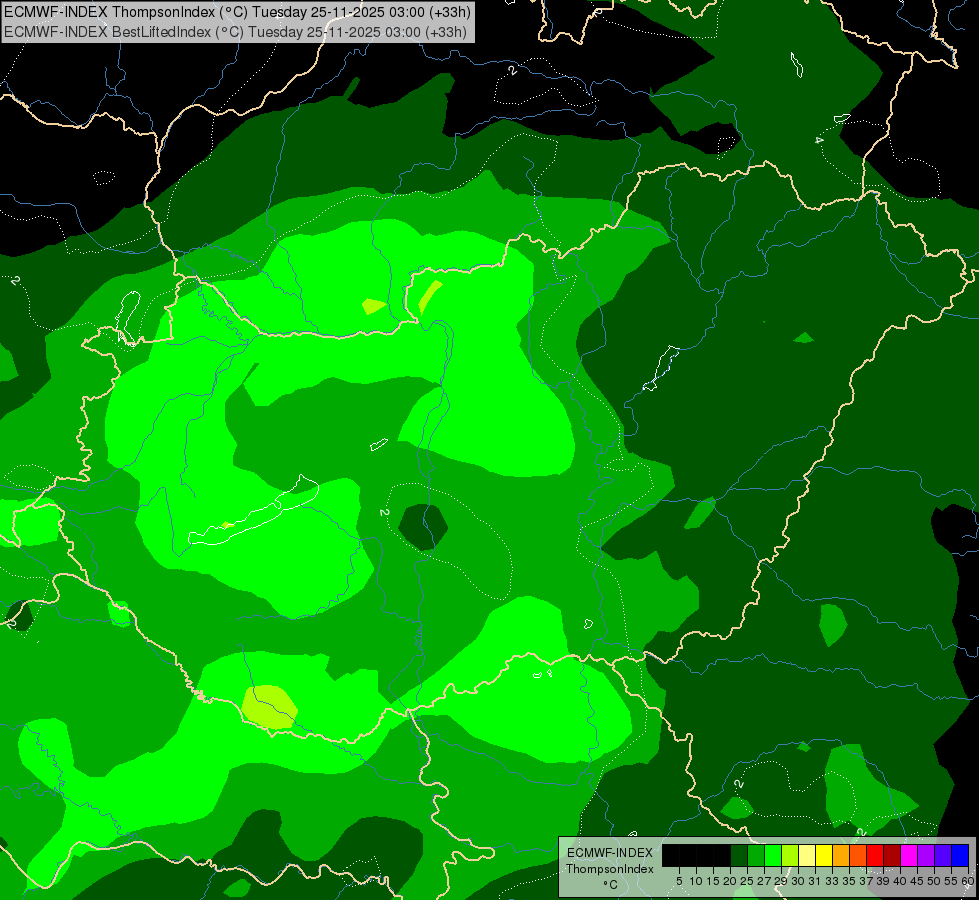This screenshot has width=979, height=900.
Task: Click the legend tick value 60
Action: tap(970, 881)
